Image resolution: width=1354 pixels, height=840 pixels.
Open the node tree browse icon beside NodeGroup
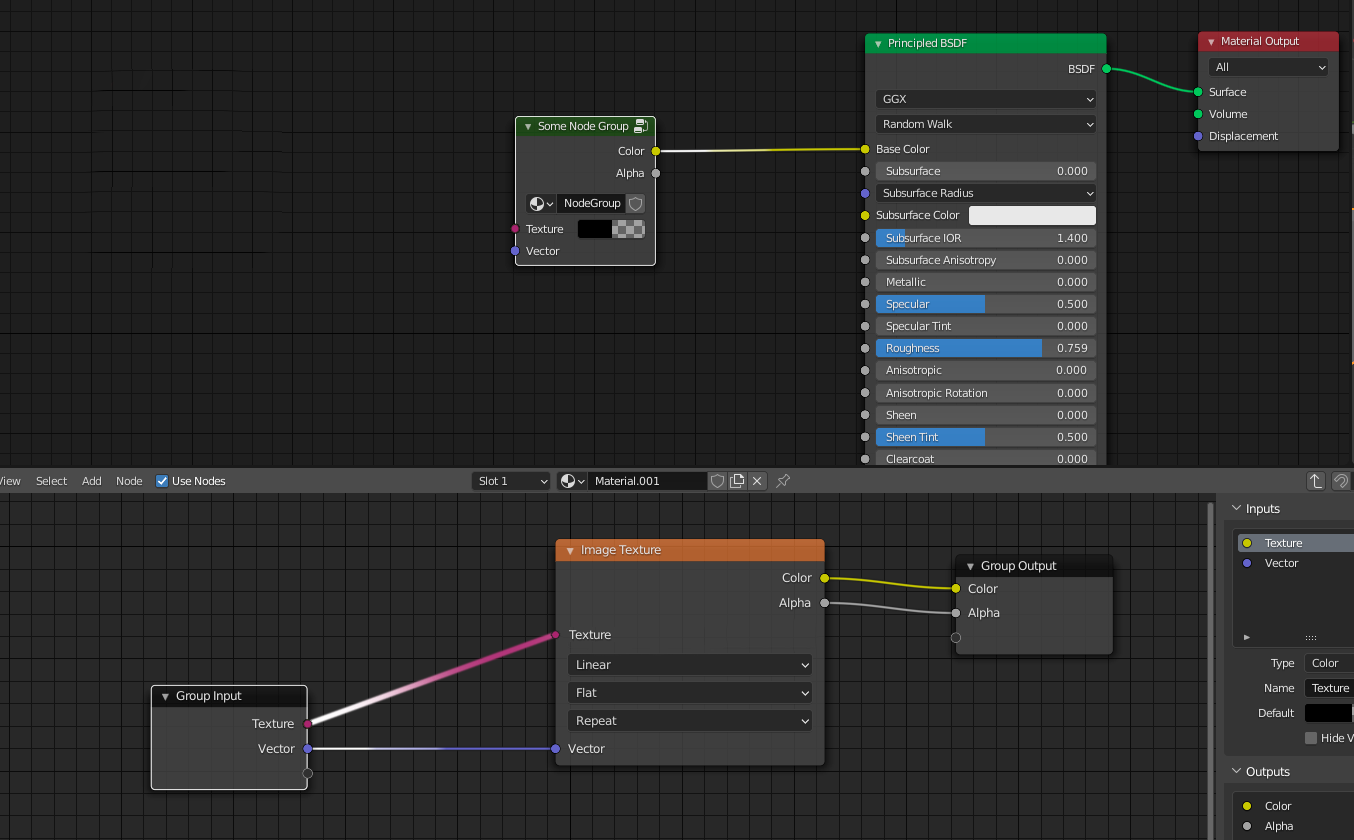tap(541, 203)
